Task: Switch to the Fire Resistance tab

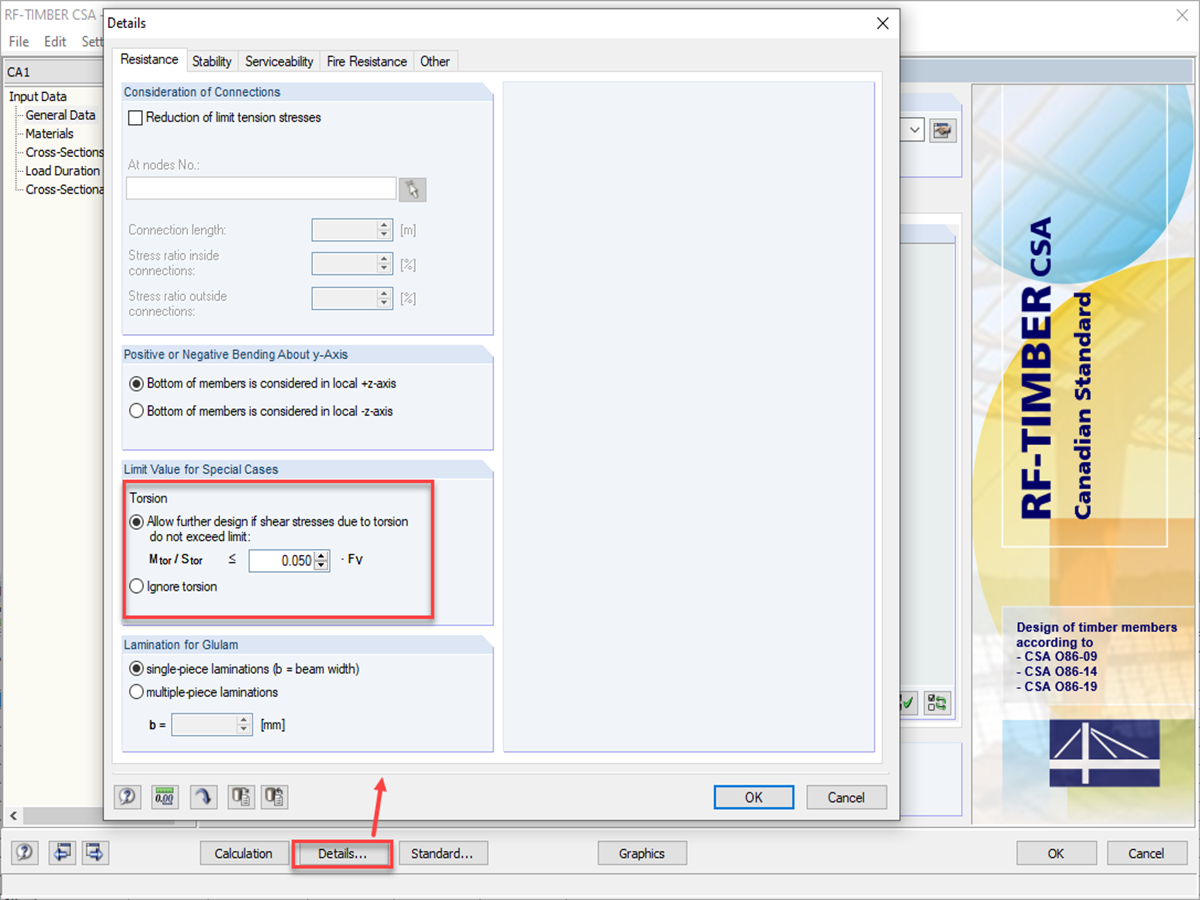Action: (367, 61)
